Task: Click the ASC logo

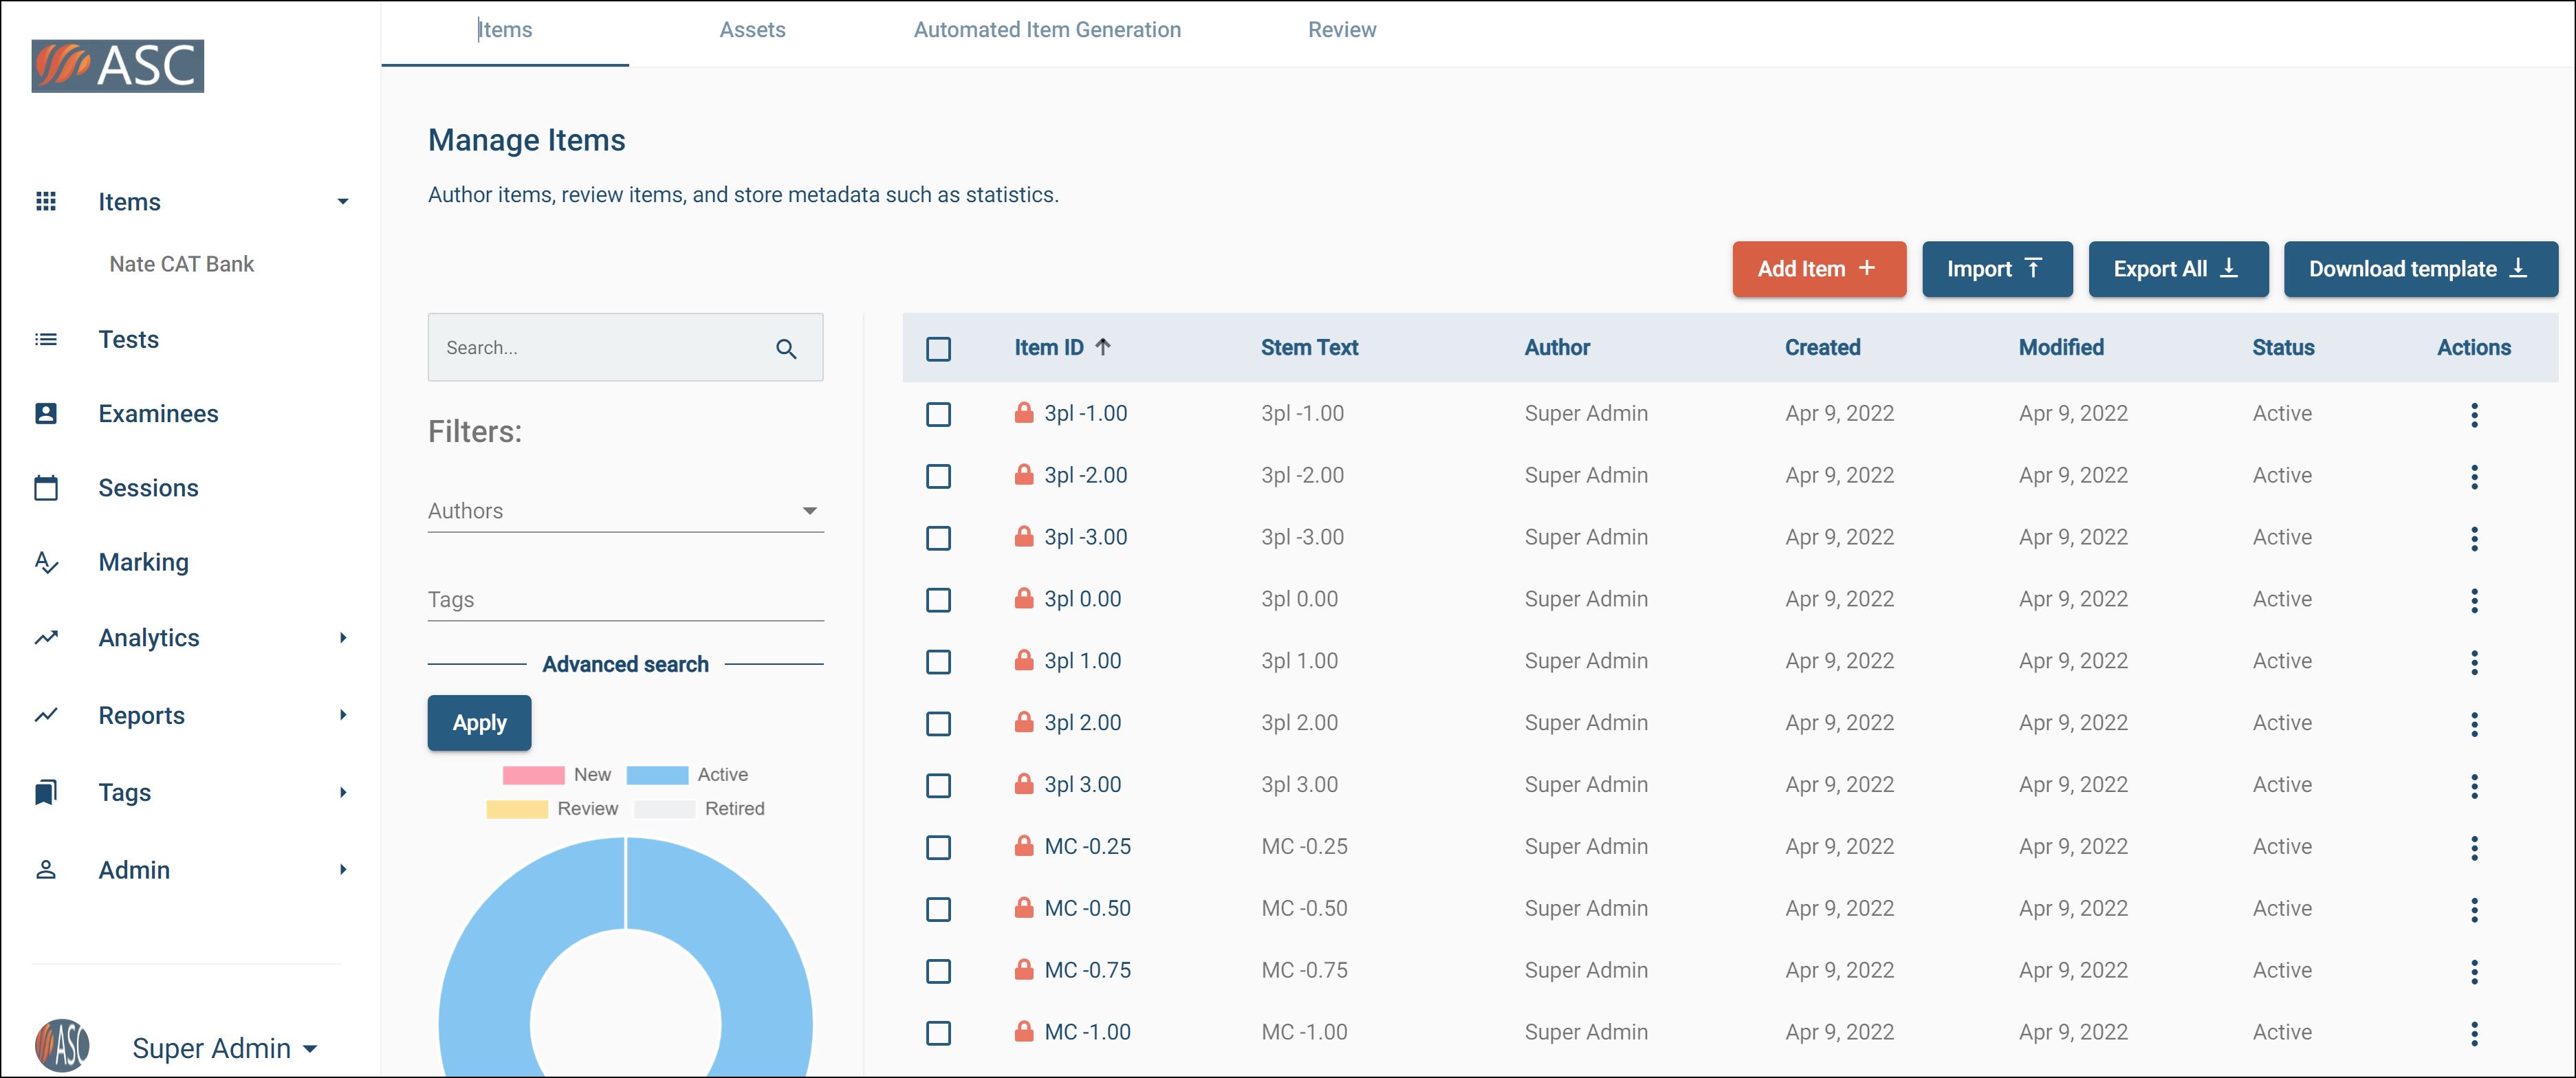Action: 118,66
